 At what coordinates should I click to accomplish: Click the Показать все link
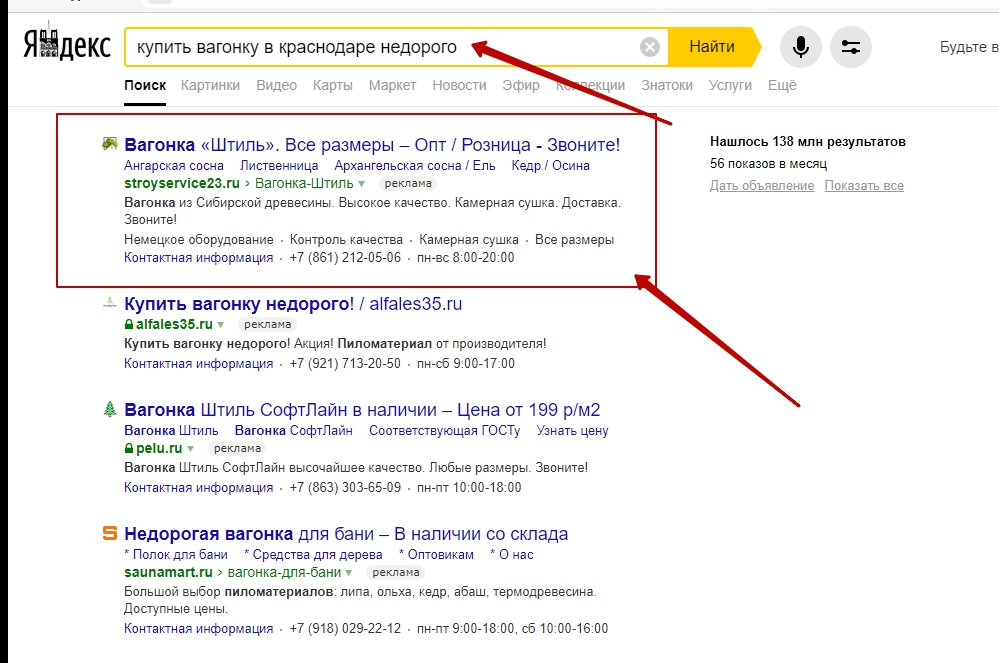864,186
